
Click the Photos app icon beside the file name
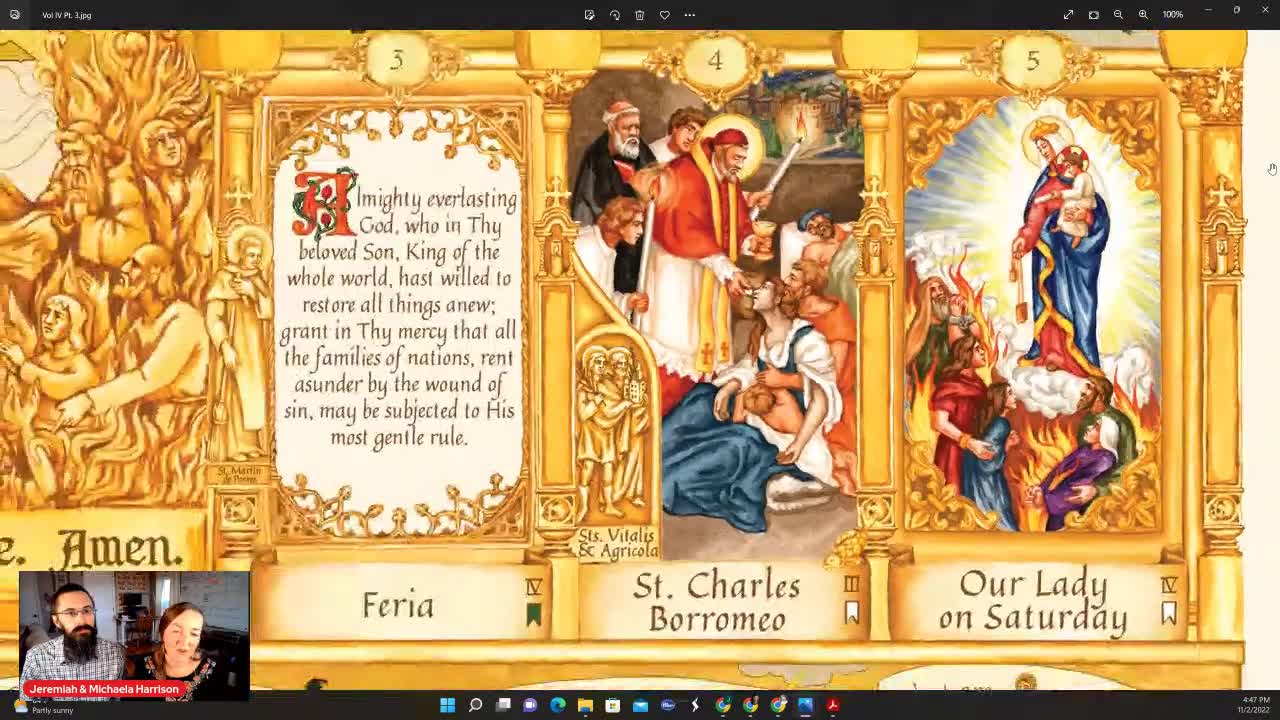[x=14, y=15]
